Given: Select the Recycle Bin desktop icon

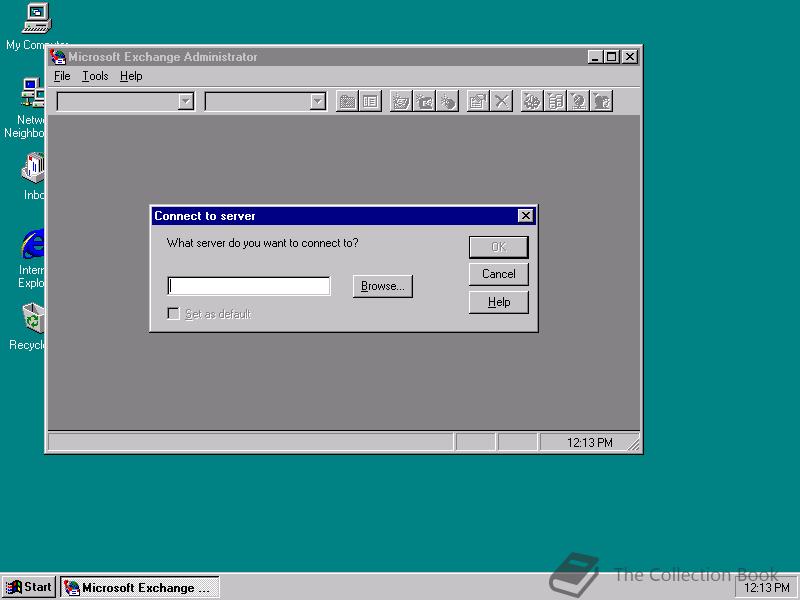Looking at the screenshot, I should coord(27,327).
